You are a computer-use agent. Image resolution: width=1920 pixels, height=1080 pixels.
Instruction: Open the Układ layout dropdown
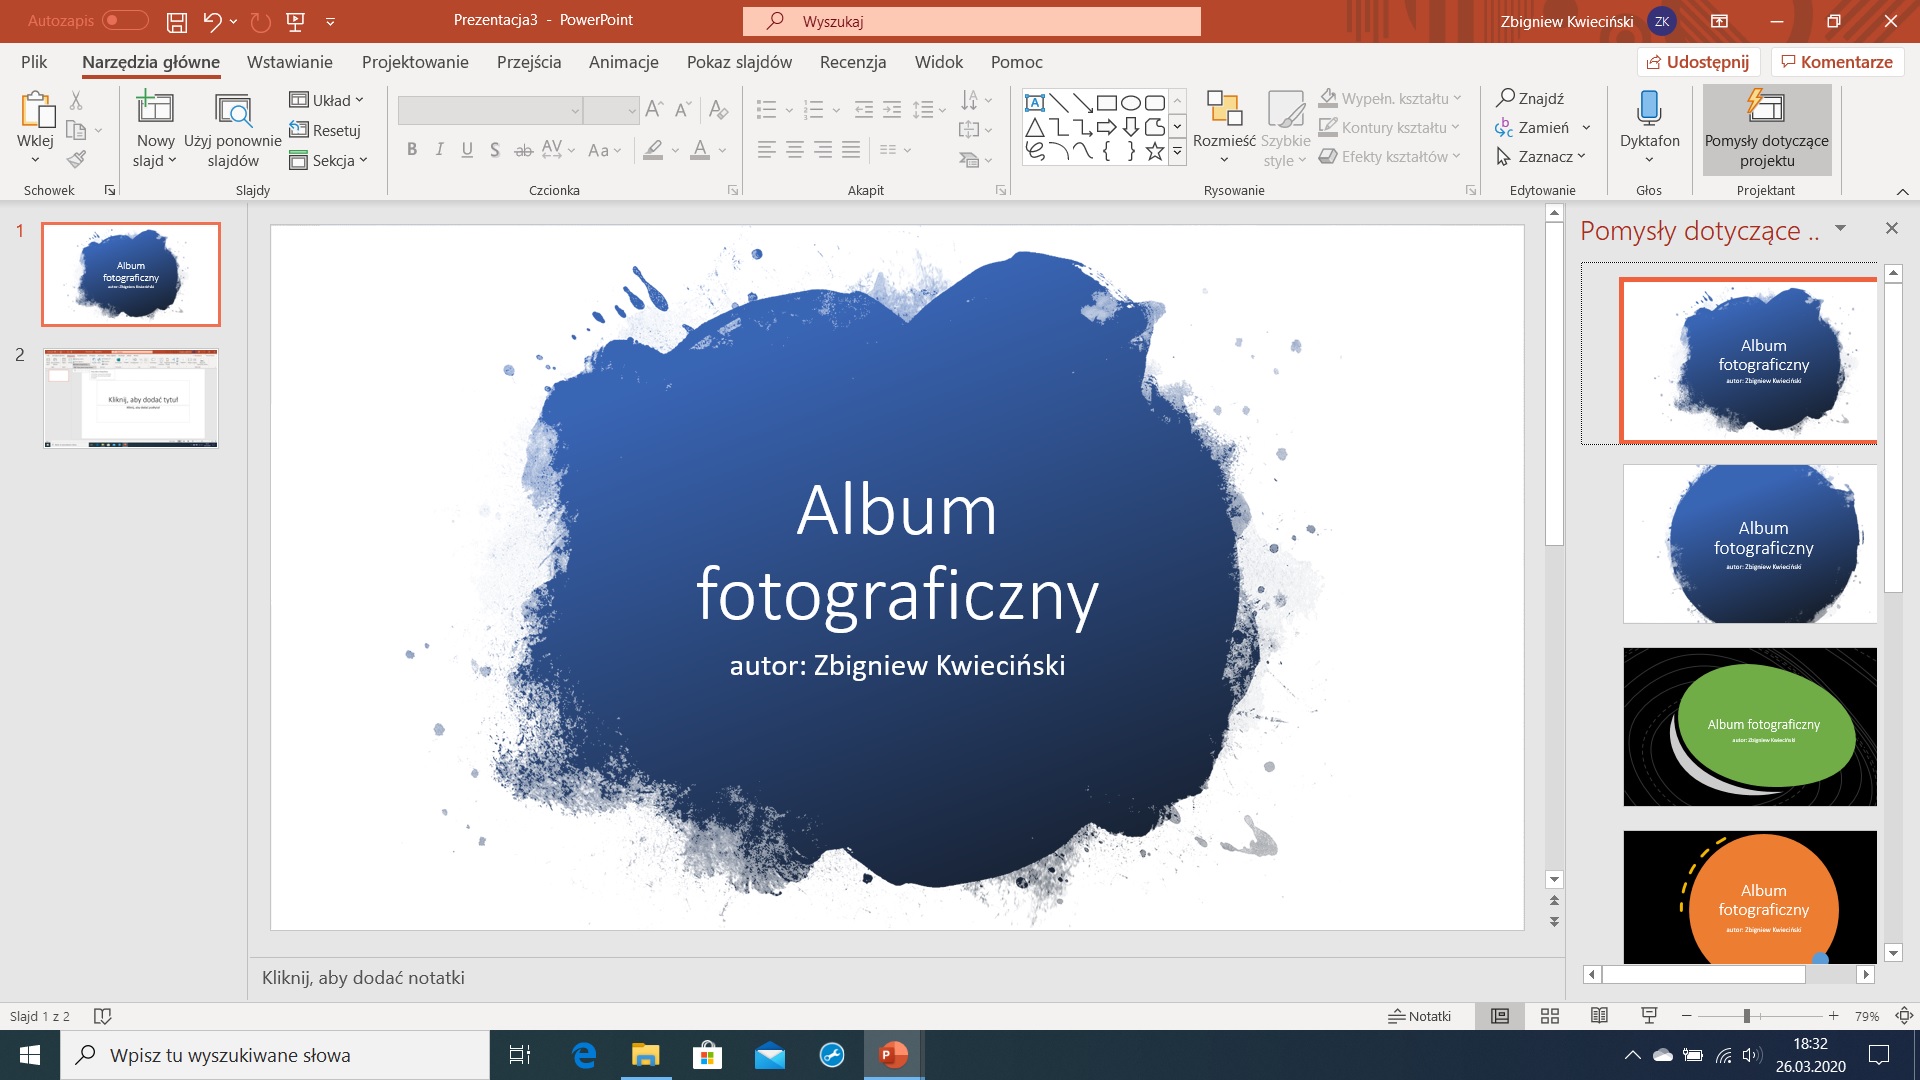tap(327, 100)
